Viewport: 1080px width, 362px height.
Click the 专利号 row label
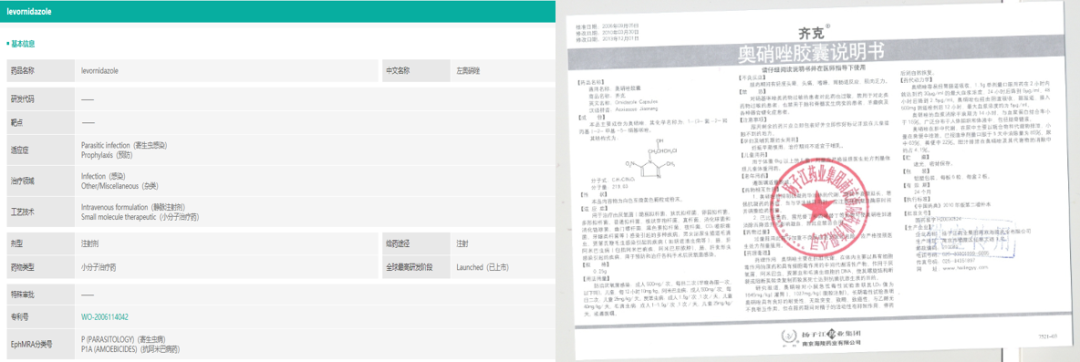point(41,317)
